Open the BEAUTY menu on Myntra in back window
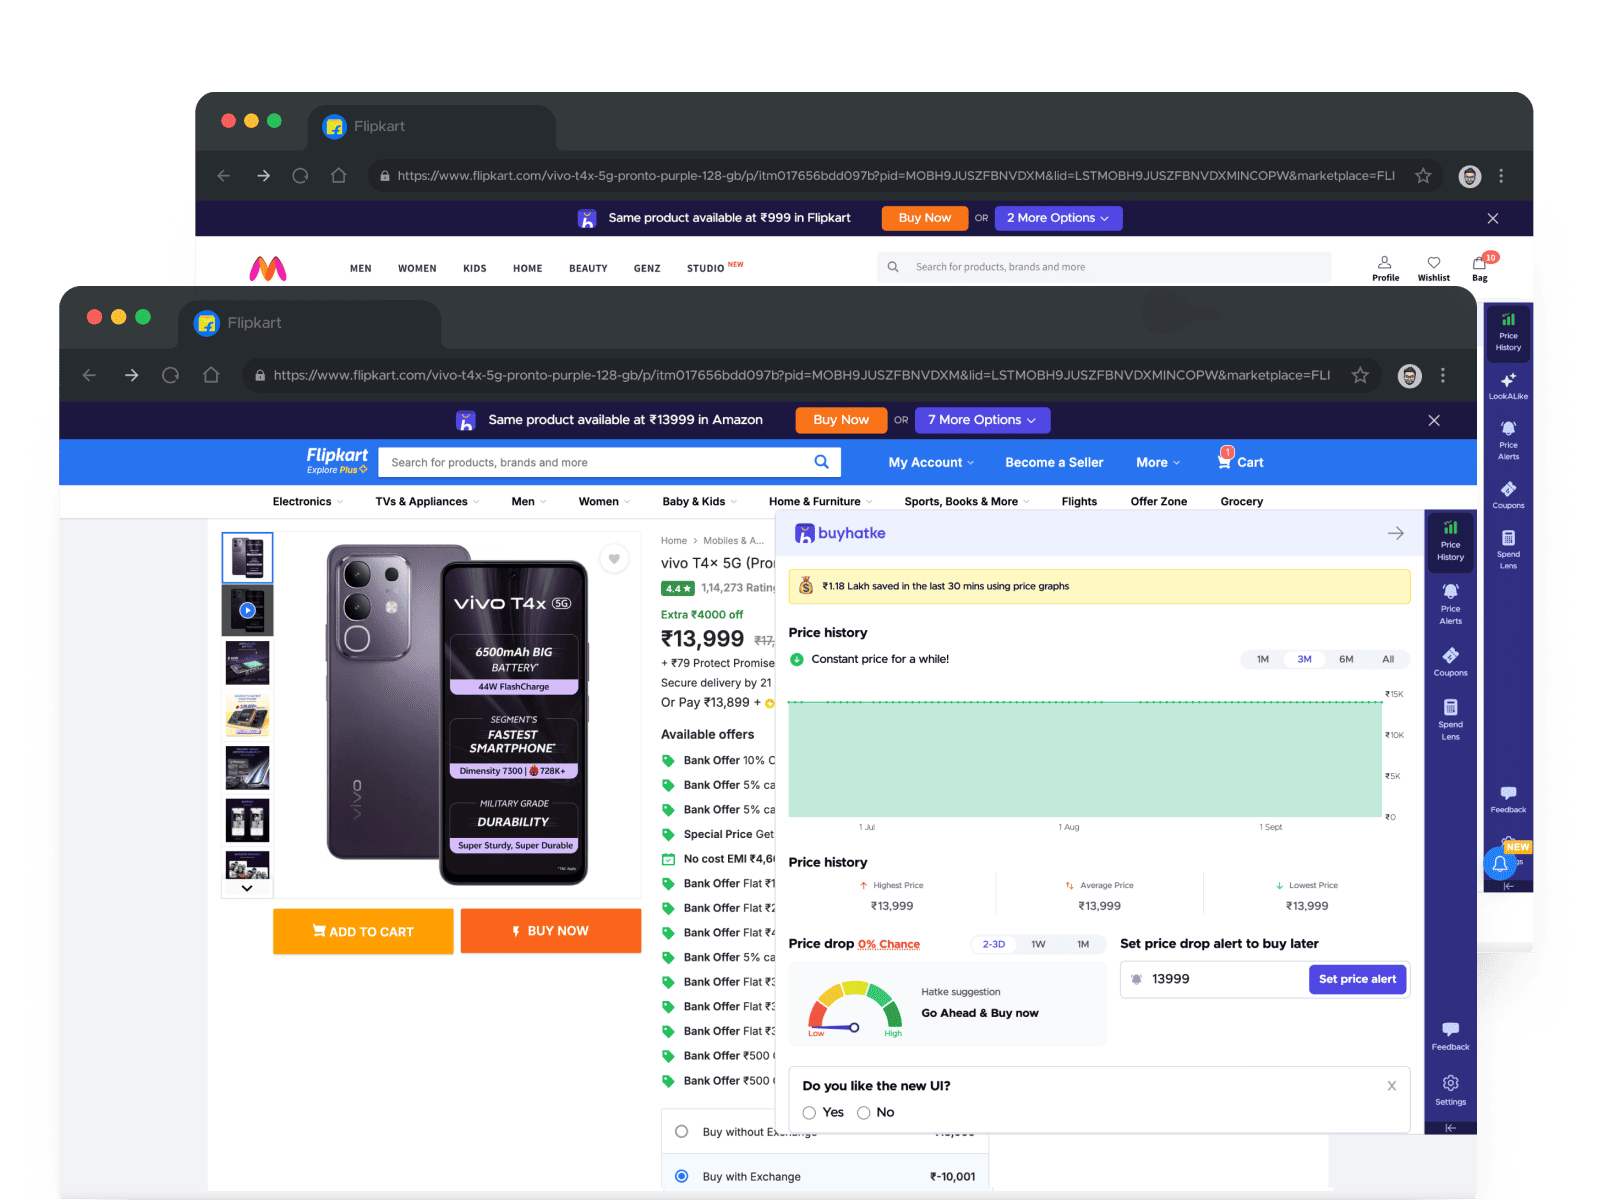 588,268
